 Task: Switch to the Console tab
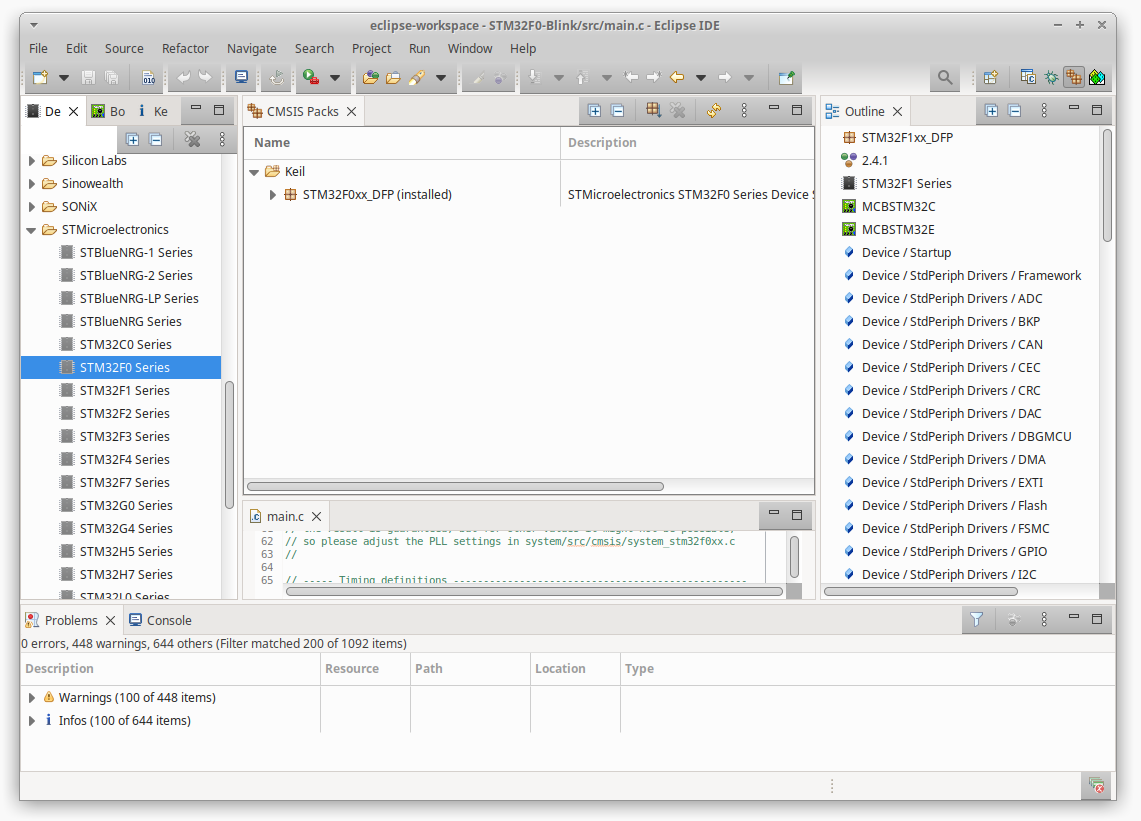coord(160,620)
